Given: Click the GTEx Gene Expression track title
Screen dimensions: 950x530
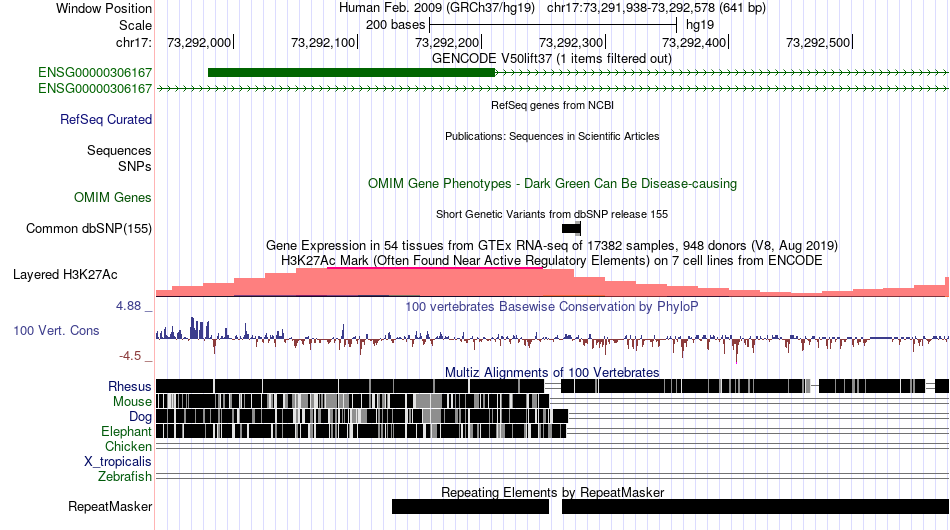Looking at the screenshot, I should coord(552,246).
